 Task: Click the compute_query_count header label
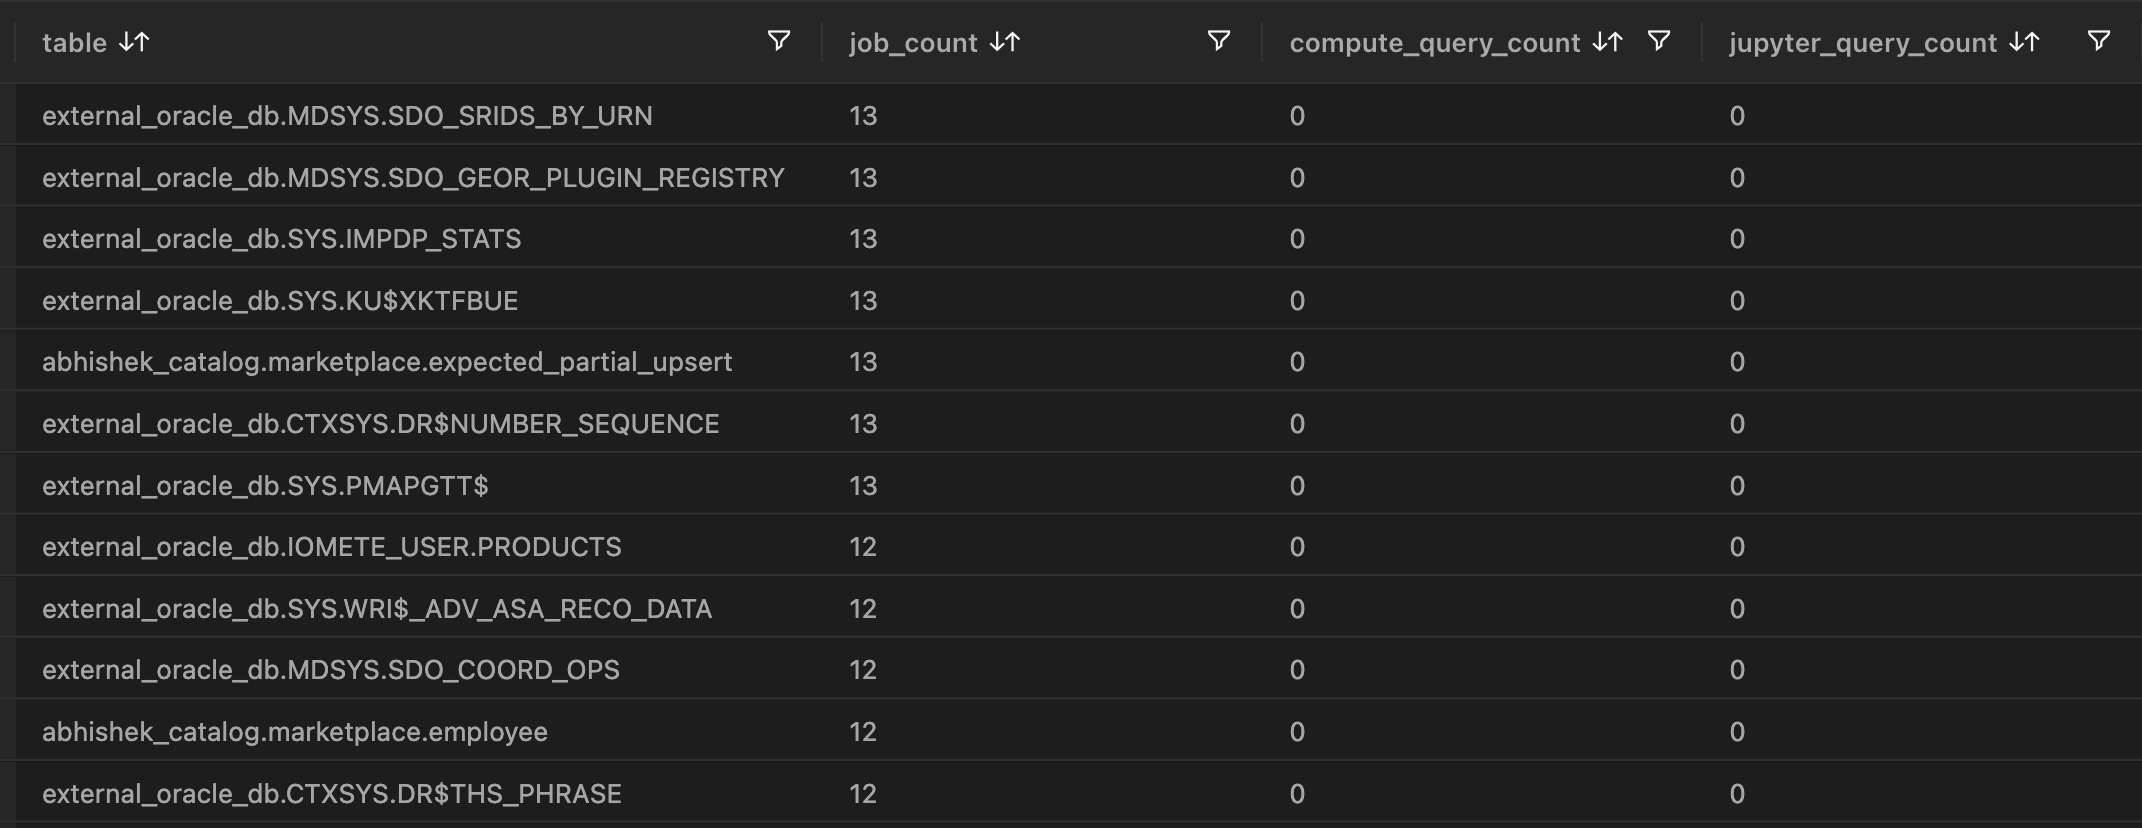point(1434,43)
